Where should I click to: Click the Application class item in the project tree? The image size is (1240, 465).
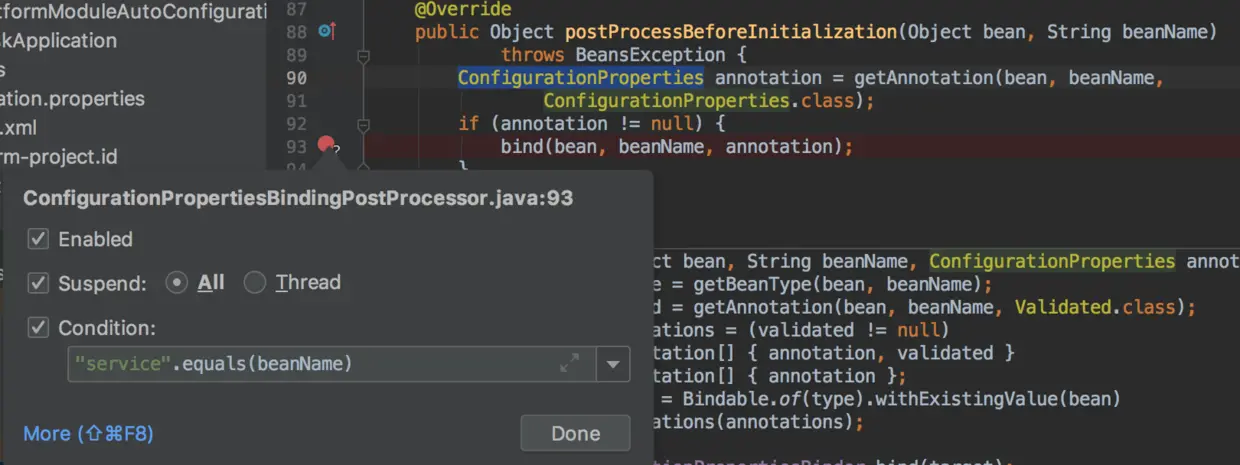tap(58, 40)
